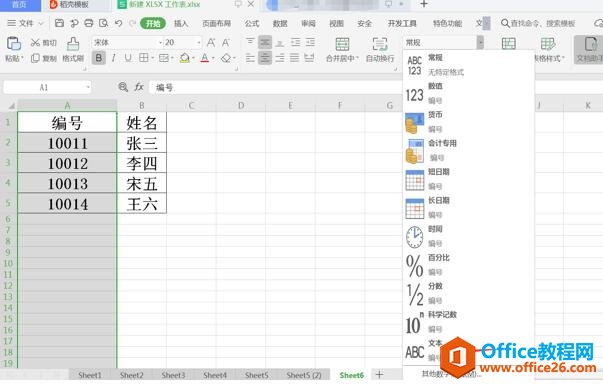Toggle 自动换行 wrap text

coord(380,49)
